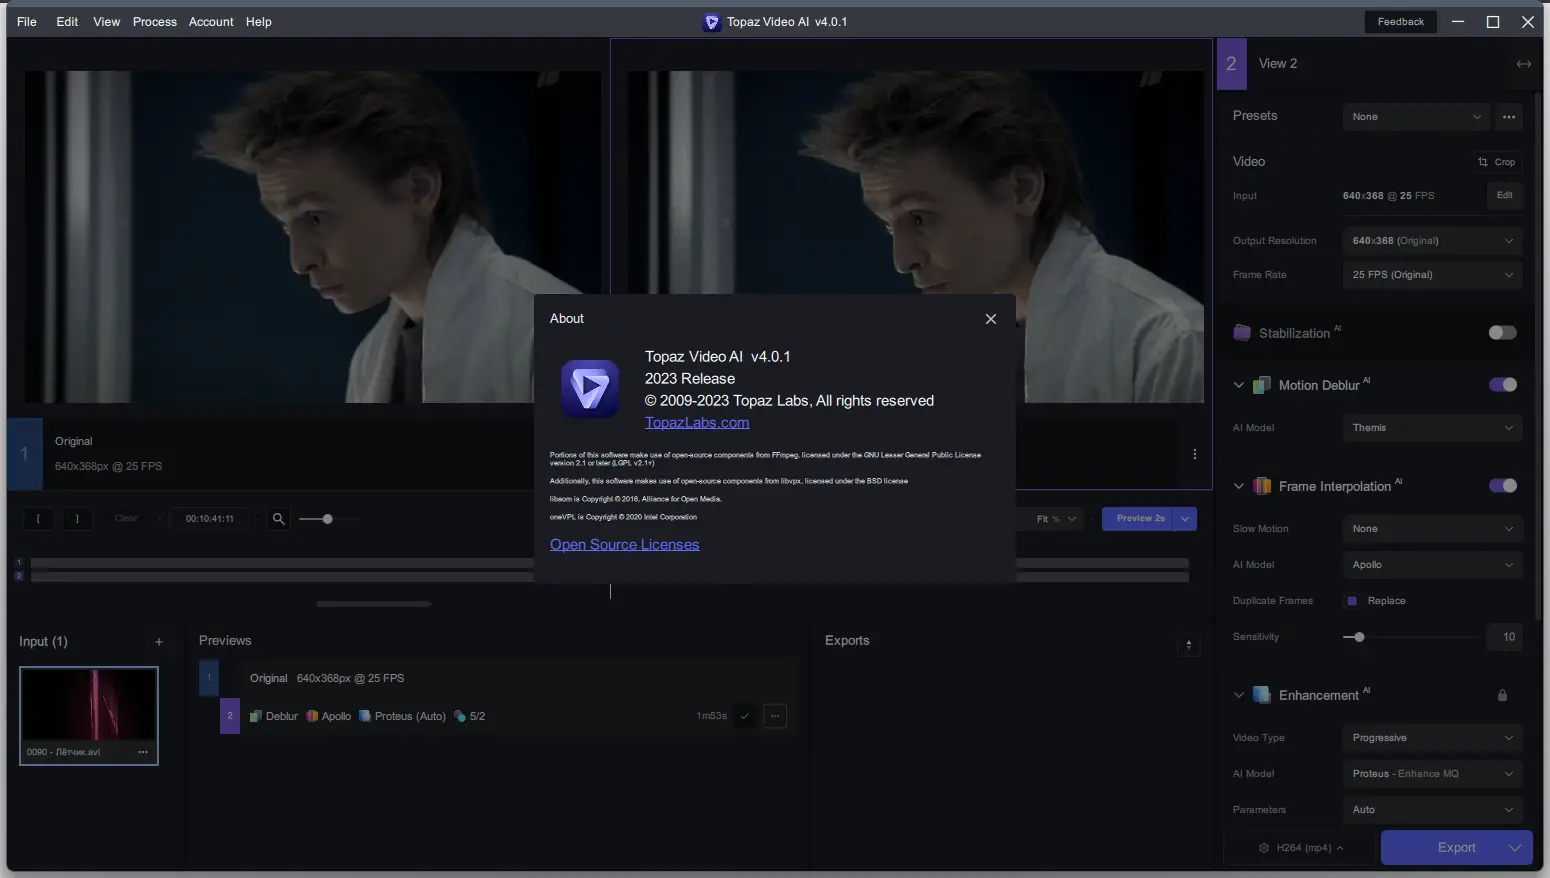This screenshot has height=878, width=1550.
Task: Open the dropdown arrow beside Preview 2s
Action: click(1185, 519)
